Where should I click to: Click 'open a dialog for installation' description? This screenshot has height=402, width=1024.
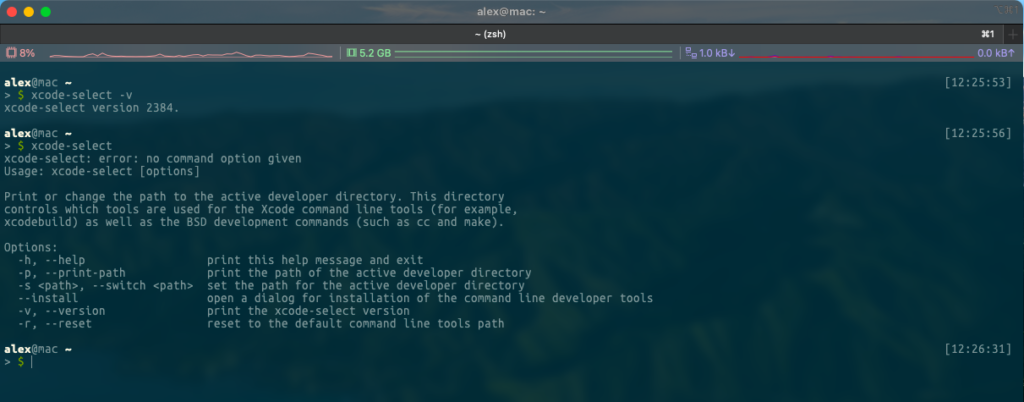pyautogui.click(x=430, y=298)
